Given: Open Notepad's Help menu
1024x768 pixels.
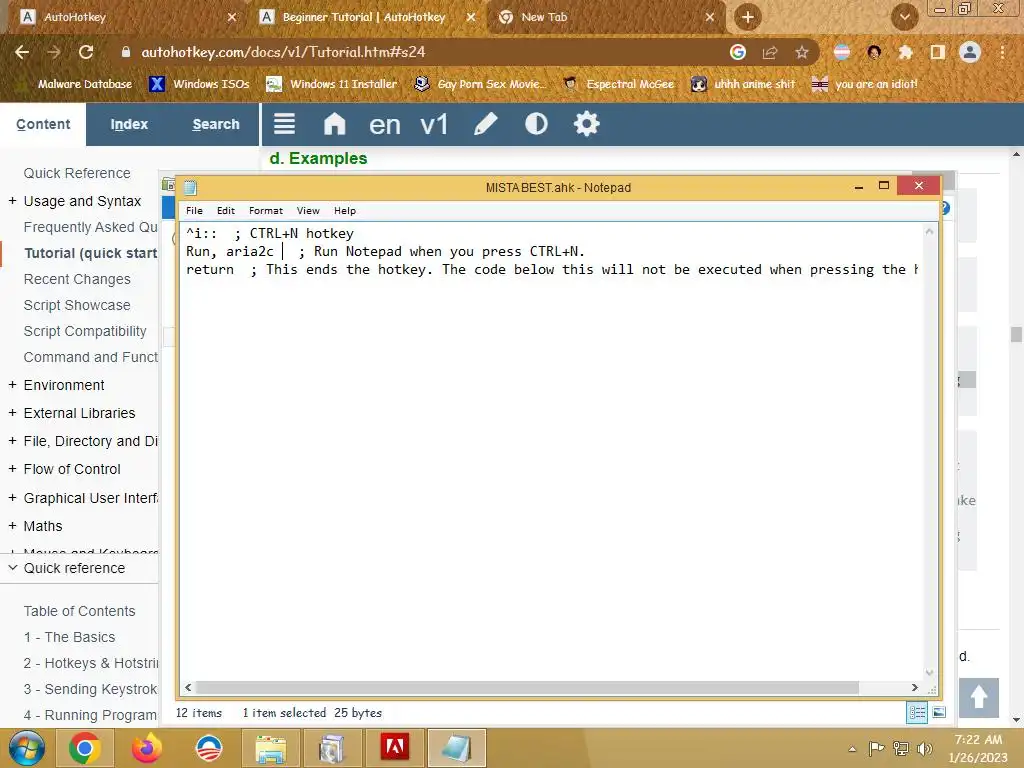Looking at the screenshot, I should click(x=345, y=210).
